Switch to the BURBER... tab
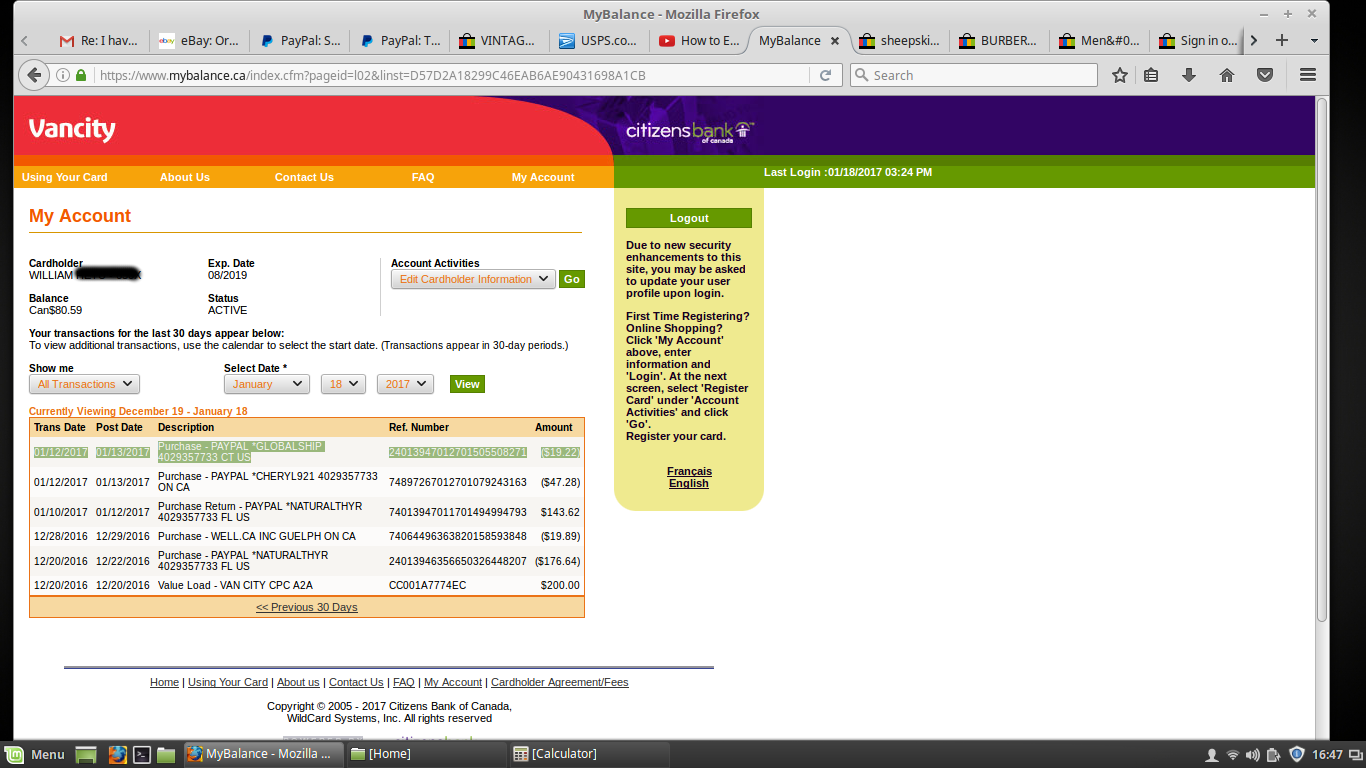 [x=998, y=41]
